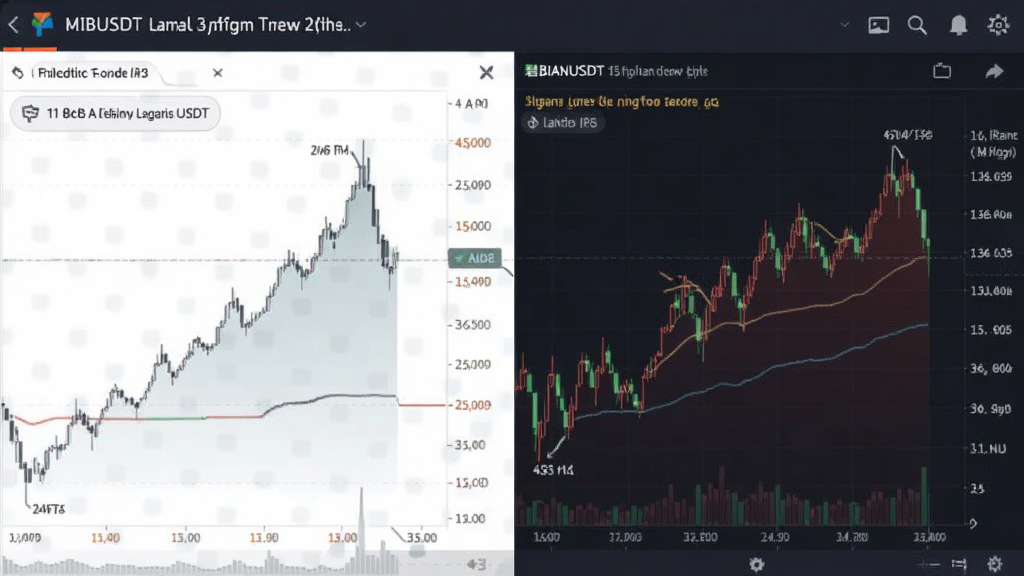Click the 24.90 time label on dark chart
Viewport: 1024px width, 576px height.
(x=775, y=537)
